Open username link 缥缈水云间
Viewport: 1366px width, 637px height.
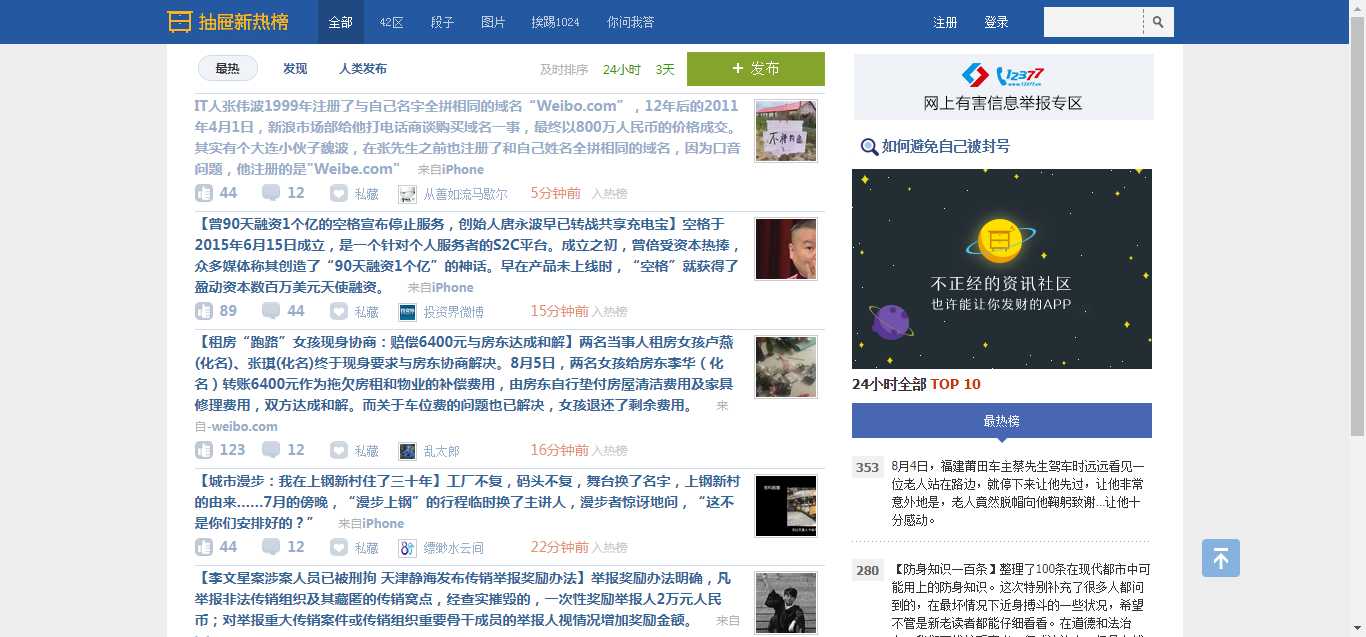(453, 548)
